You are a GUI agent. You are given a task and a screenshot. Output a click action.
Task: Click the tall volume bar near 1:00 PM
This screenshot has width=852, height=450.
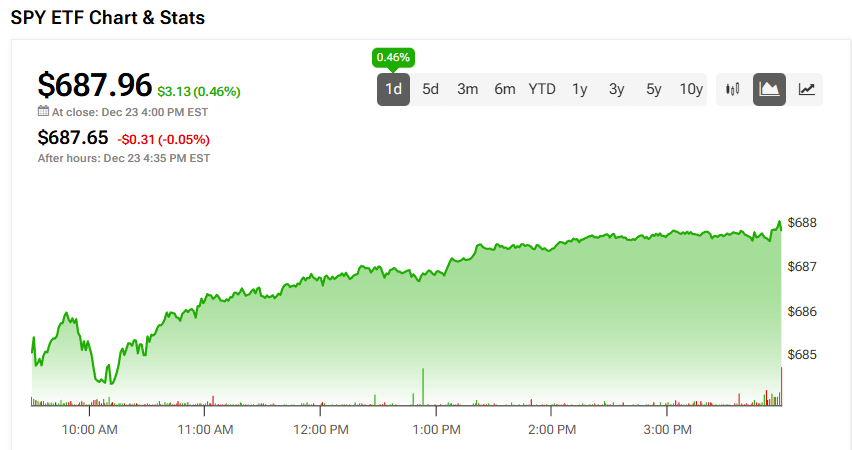[424, 387]
